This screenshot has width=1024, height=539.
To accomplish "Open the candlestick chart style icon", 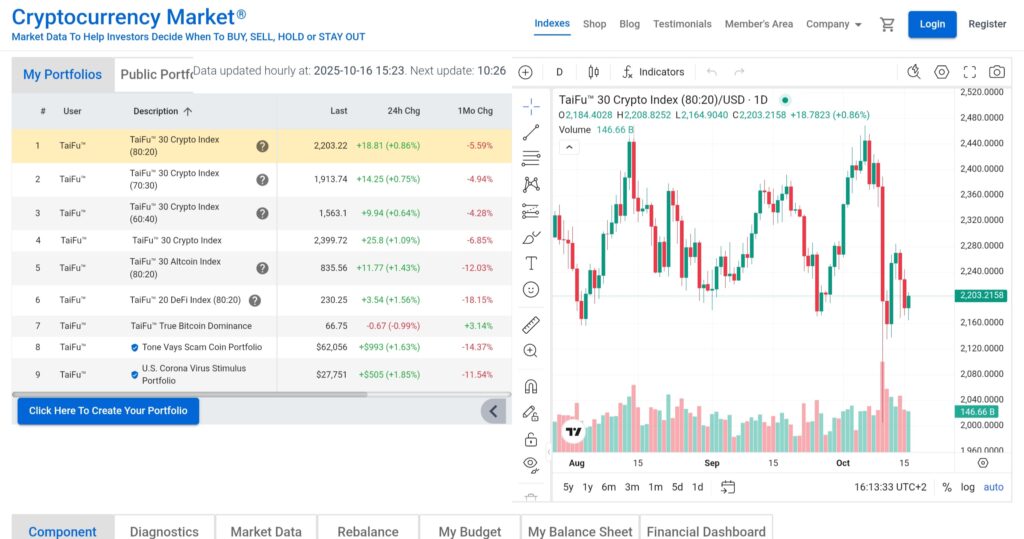I will [x=593, y=72].
